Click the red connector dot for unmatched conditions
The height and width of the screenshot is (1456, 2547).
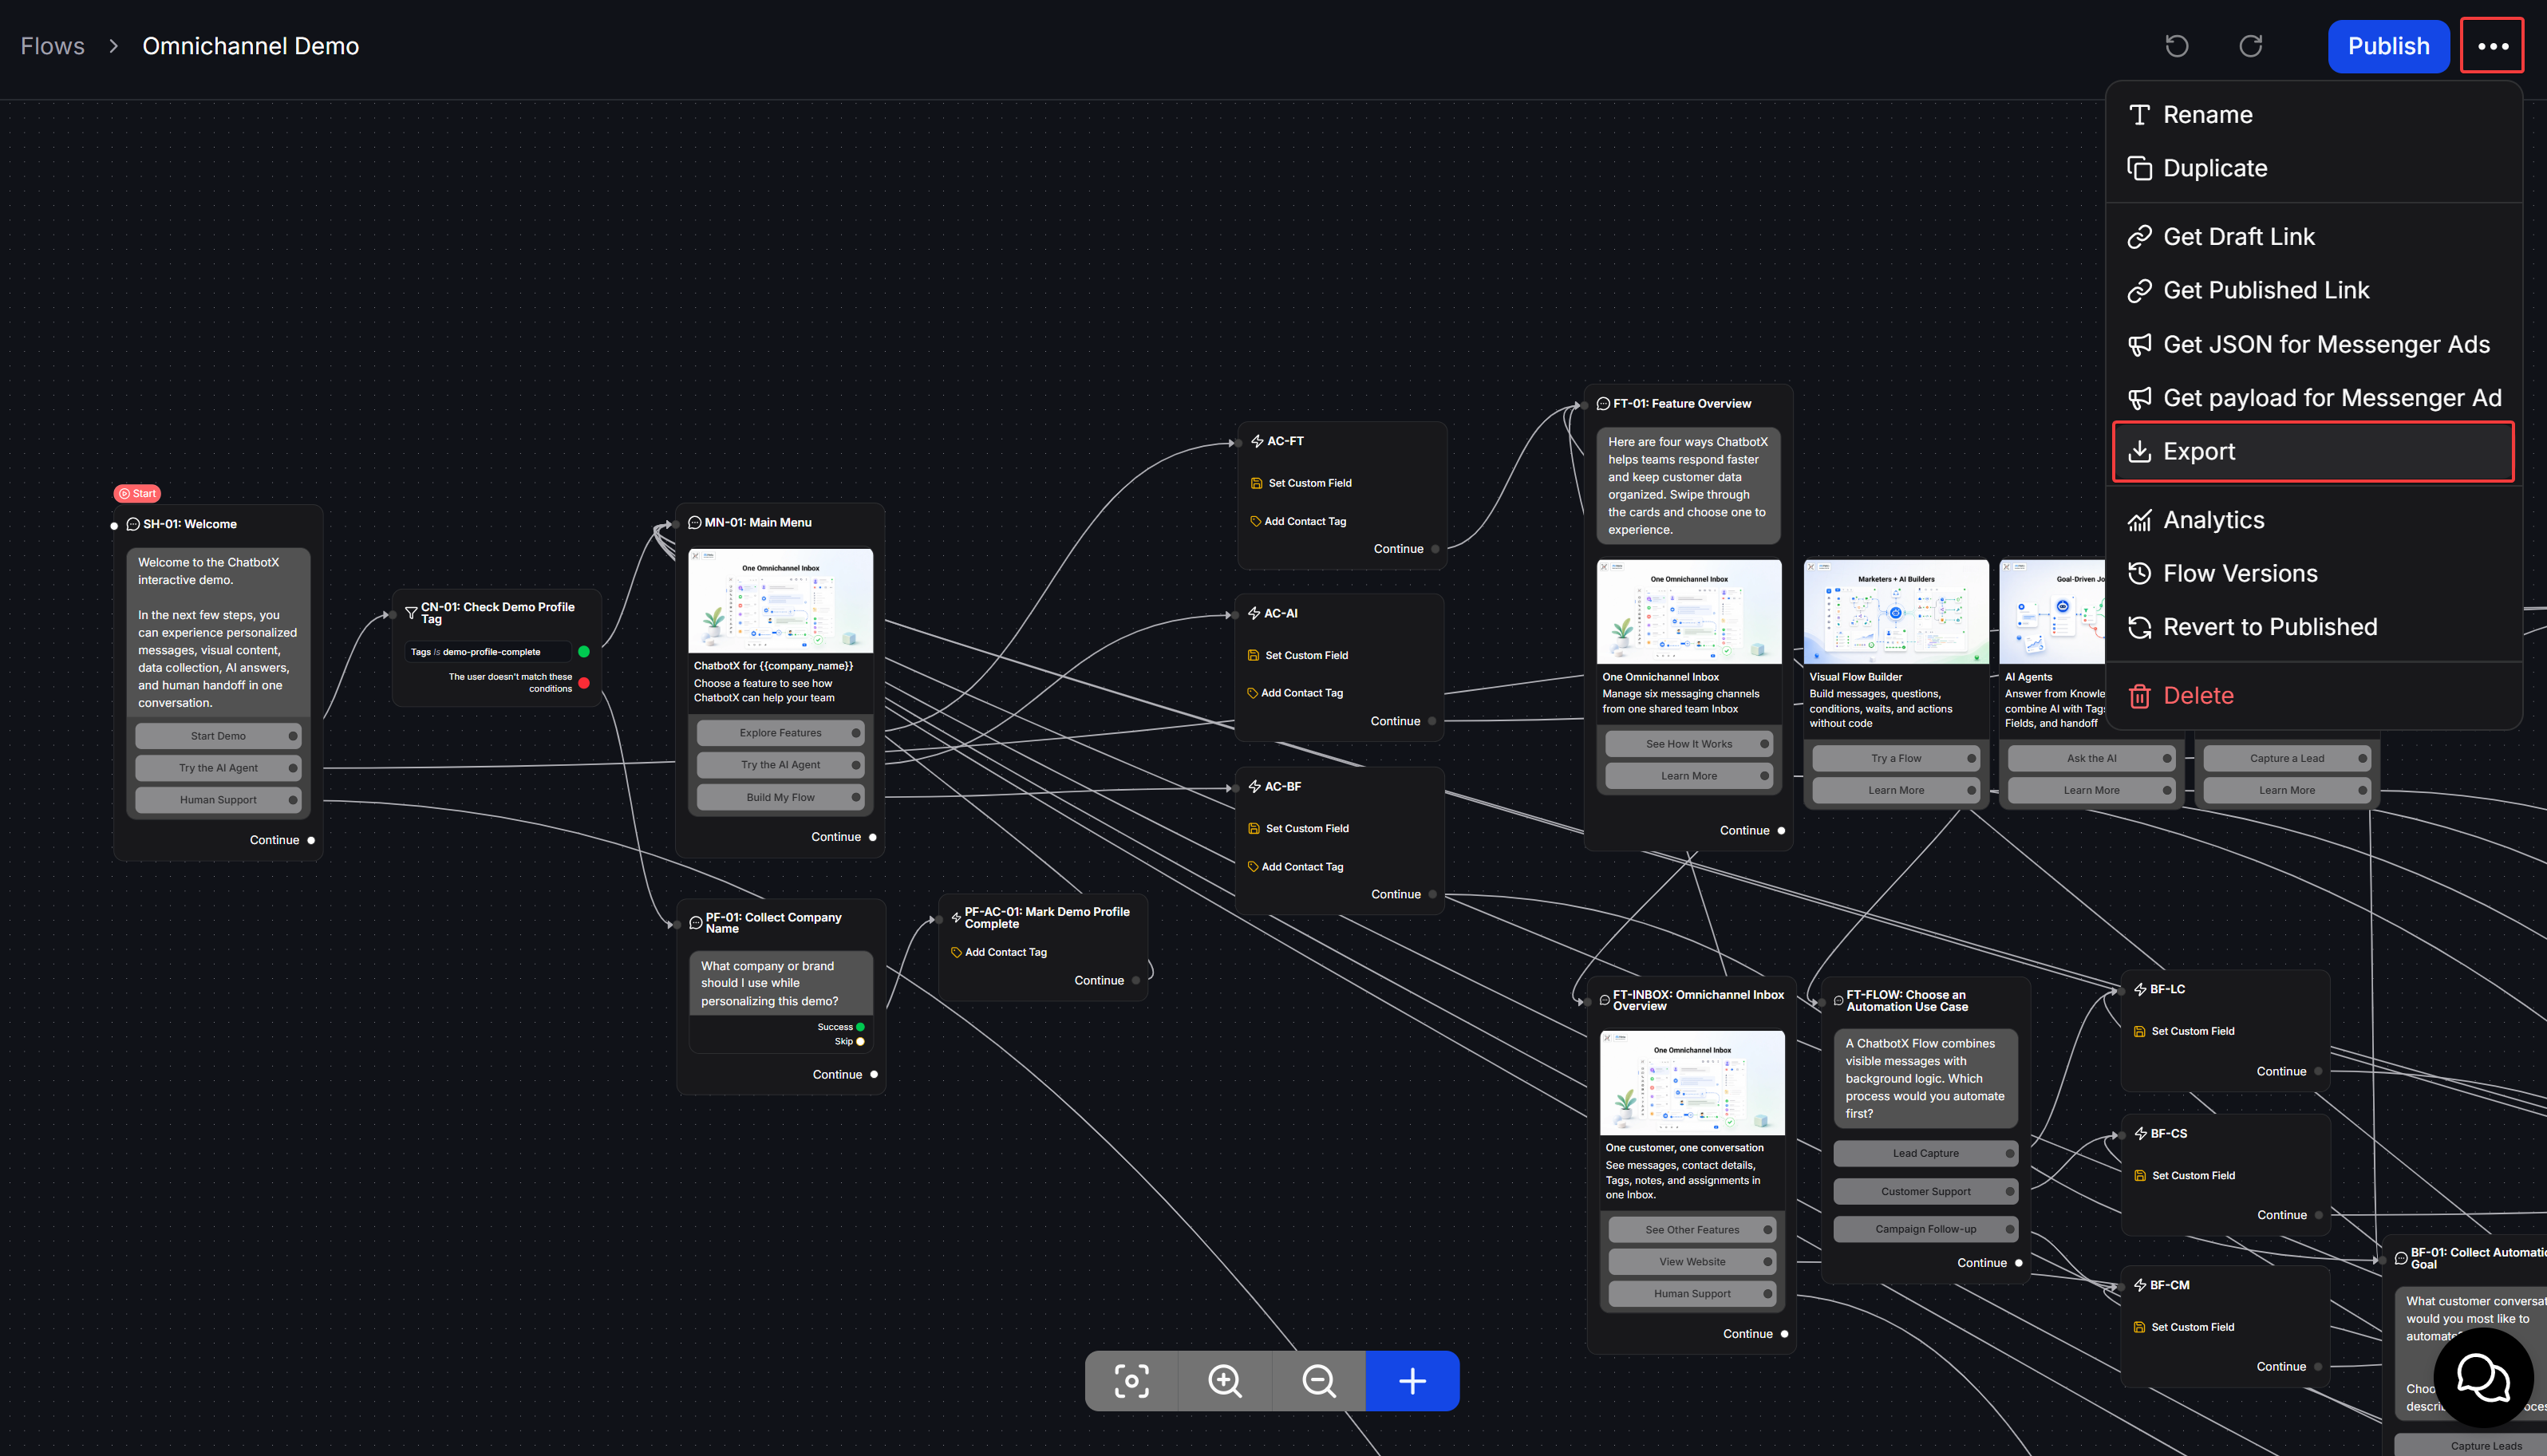tap(584, 683)
